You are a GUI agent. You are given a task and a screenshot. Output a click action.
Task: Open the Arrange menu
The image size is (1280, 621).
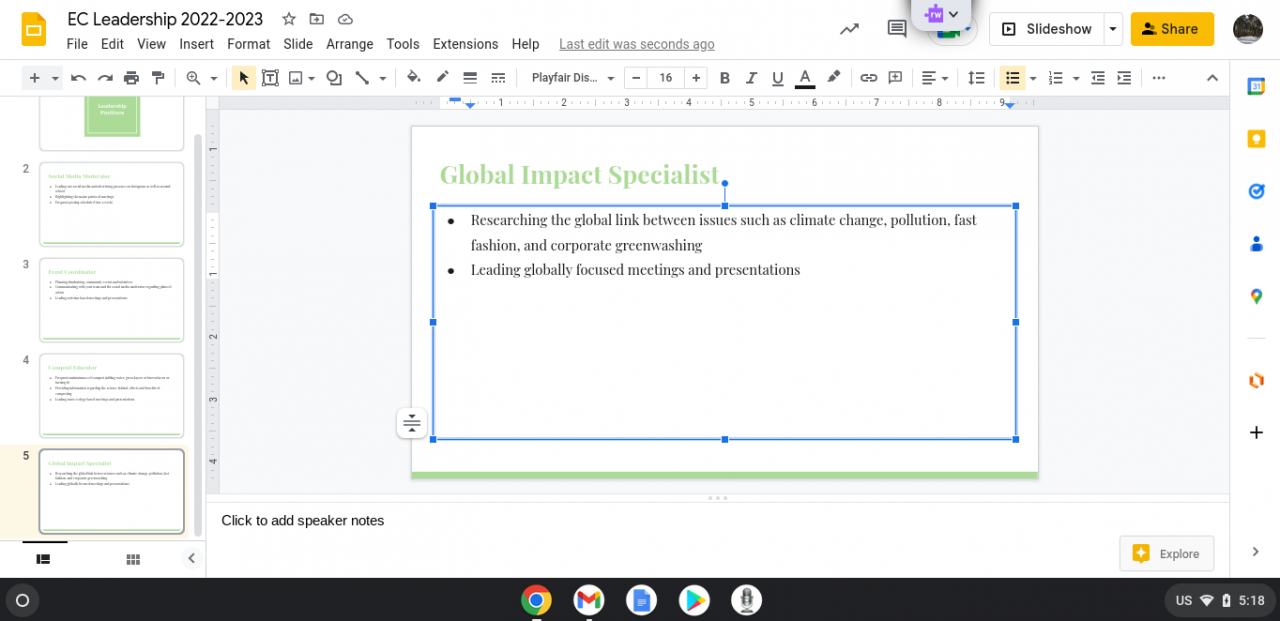pyautogui.click(x=349, y=44)
